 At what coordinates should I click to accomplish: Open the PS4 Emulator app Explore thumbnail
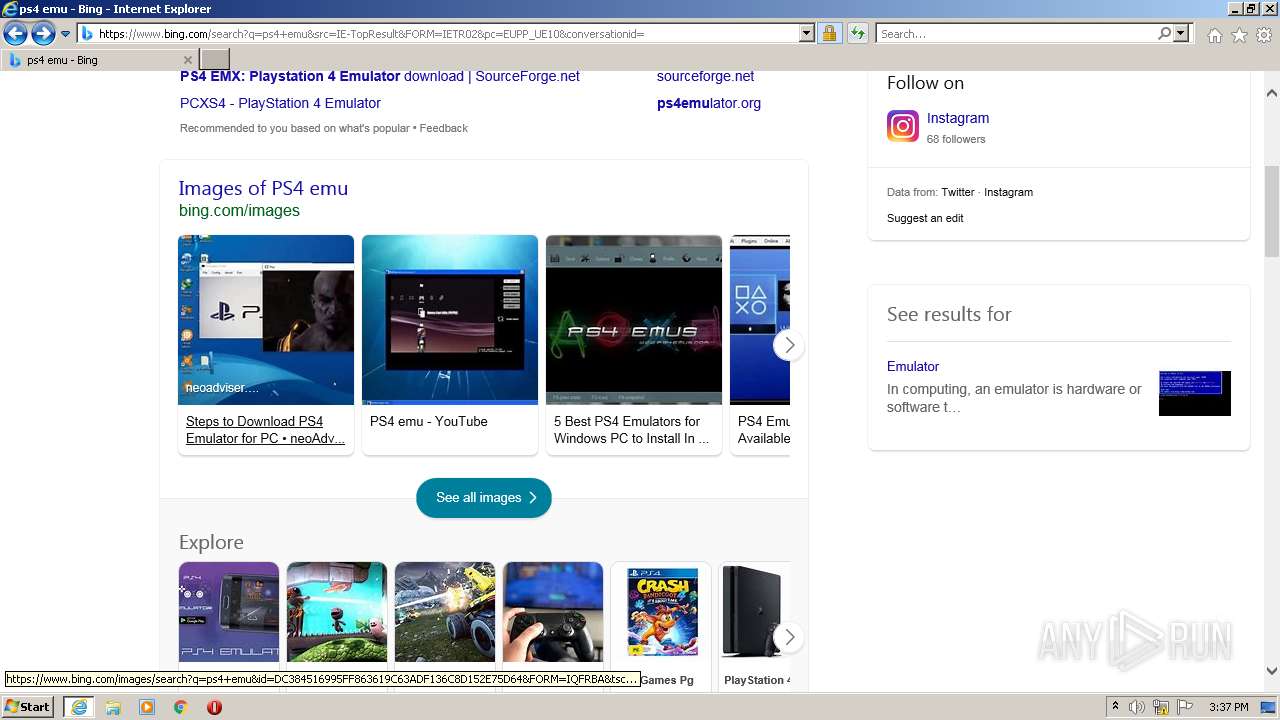(x=229, y=612)
